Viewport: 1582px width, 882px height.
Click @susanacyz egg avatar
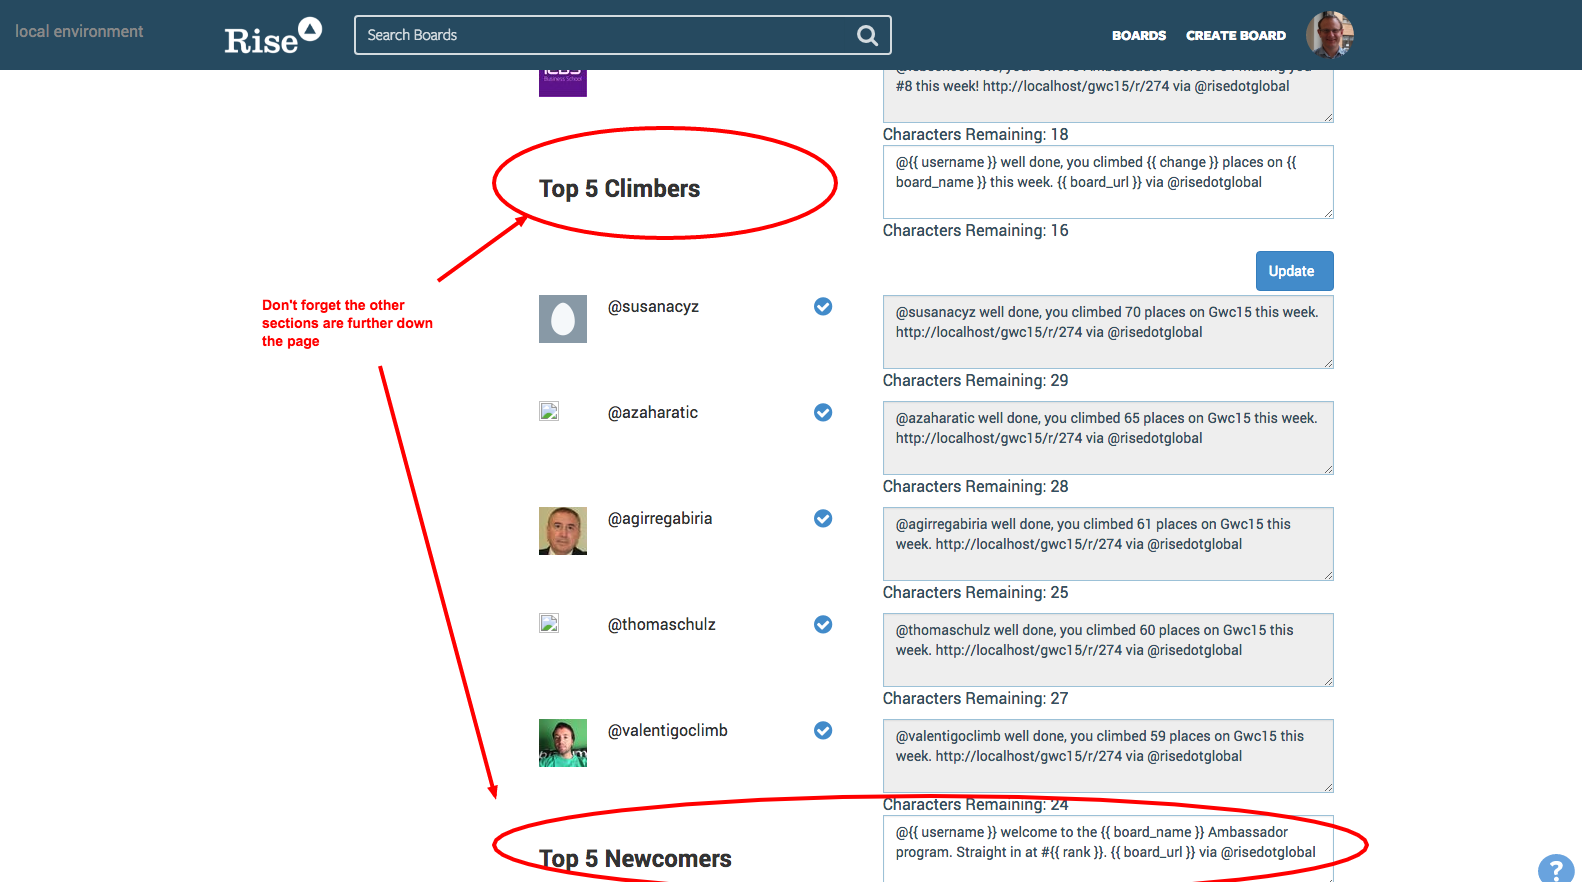click(x=562, y=319)
